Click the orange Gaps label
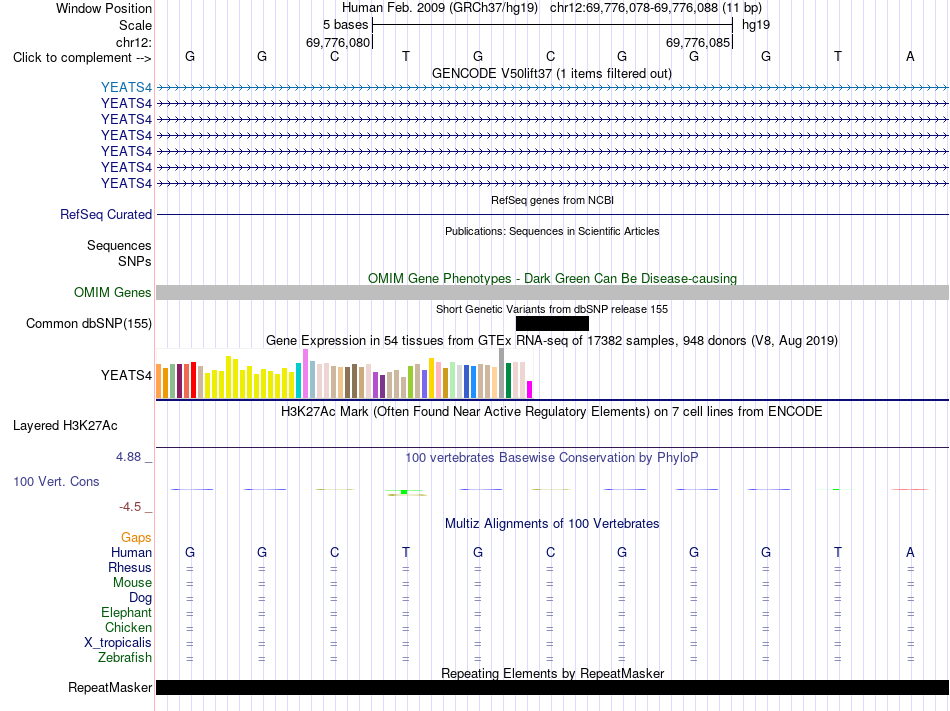This screenshot has height=711, width=950. [x=136, y=537]
